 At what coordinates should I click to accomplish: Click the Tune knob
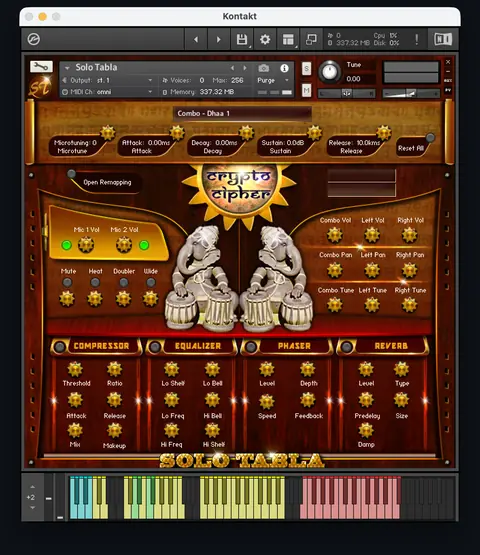[330, 72]
